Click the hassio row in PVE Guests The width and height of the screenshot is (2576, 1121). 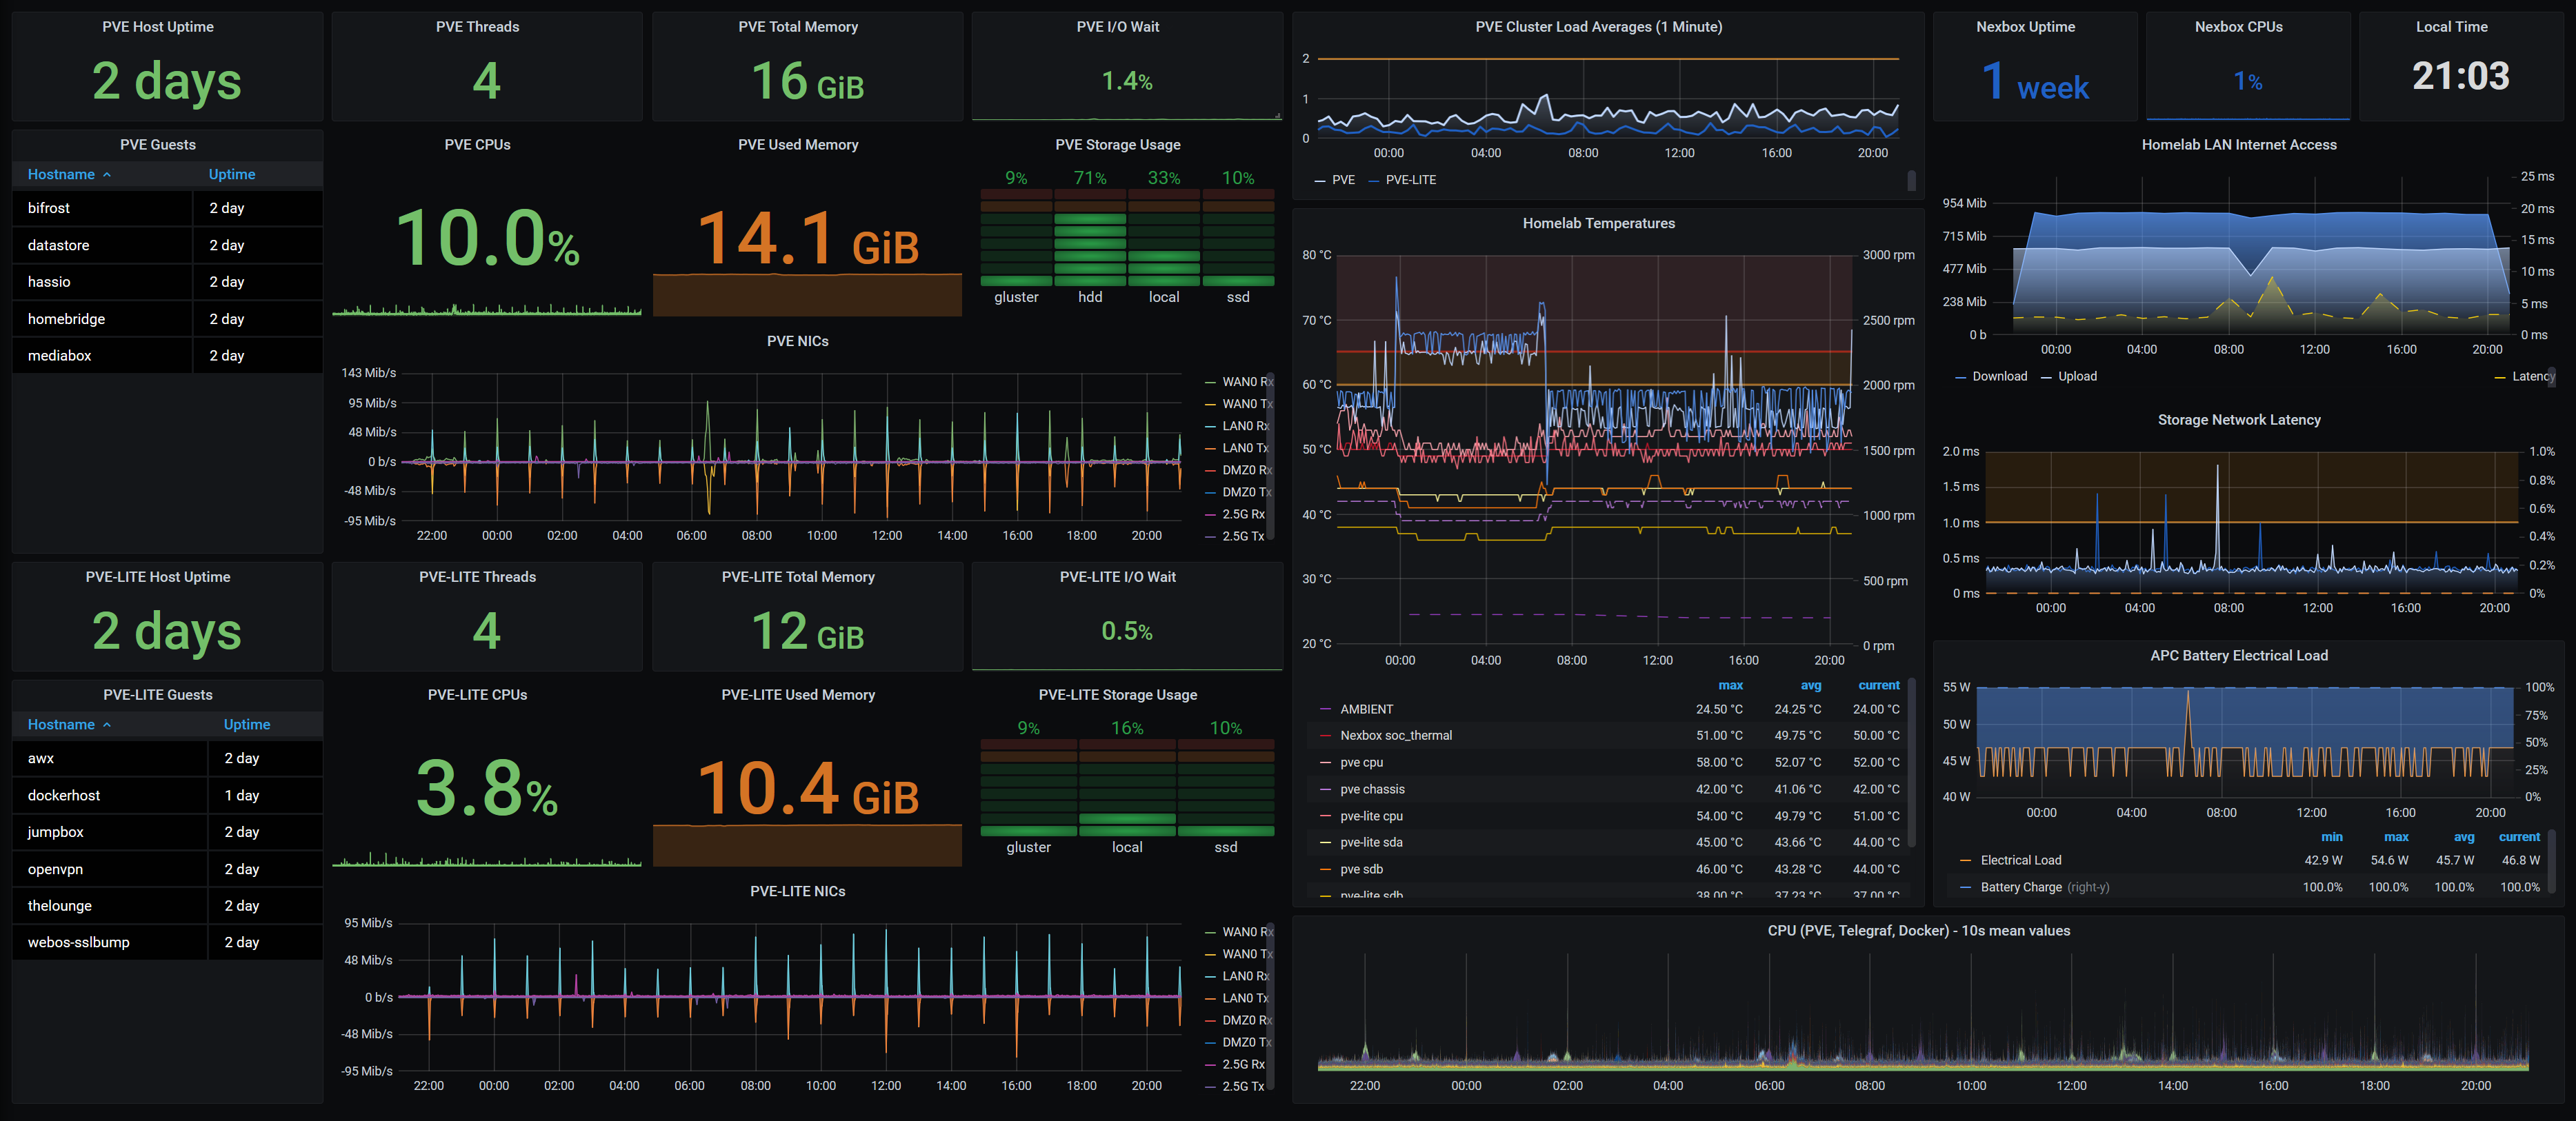point(49,283)
